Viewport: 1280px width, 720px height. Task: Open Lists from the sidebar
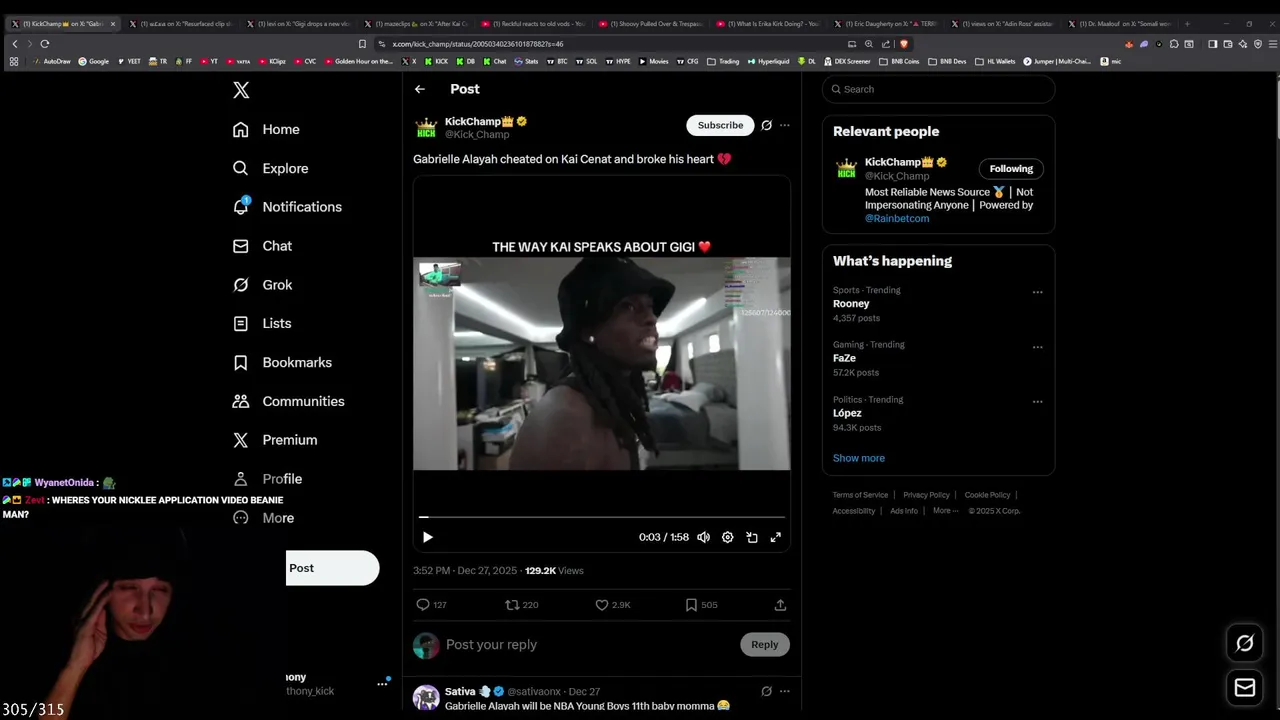coord(262,323)
